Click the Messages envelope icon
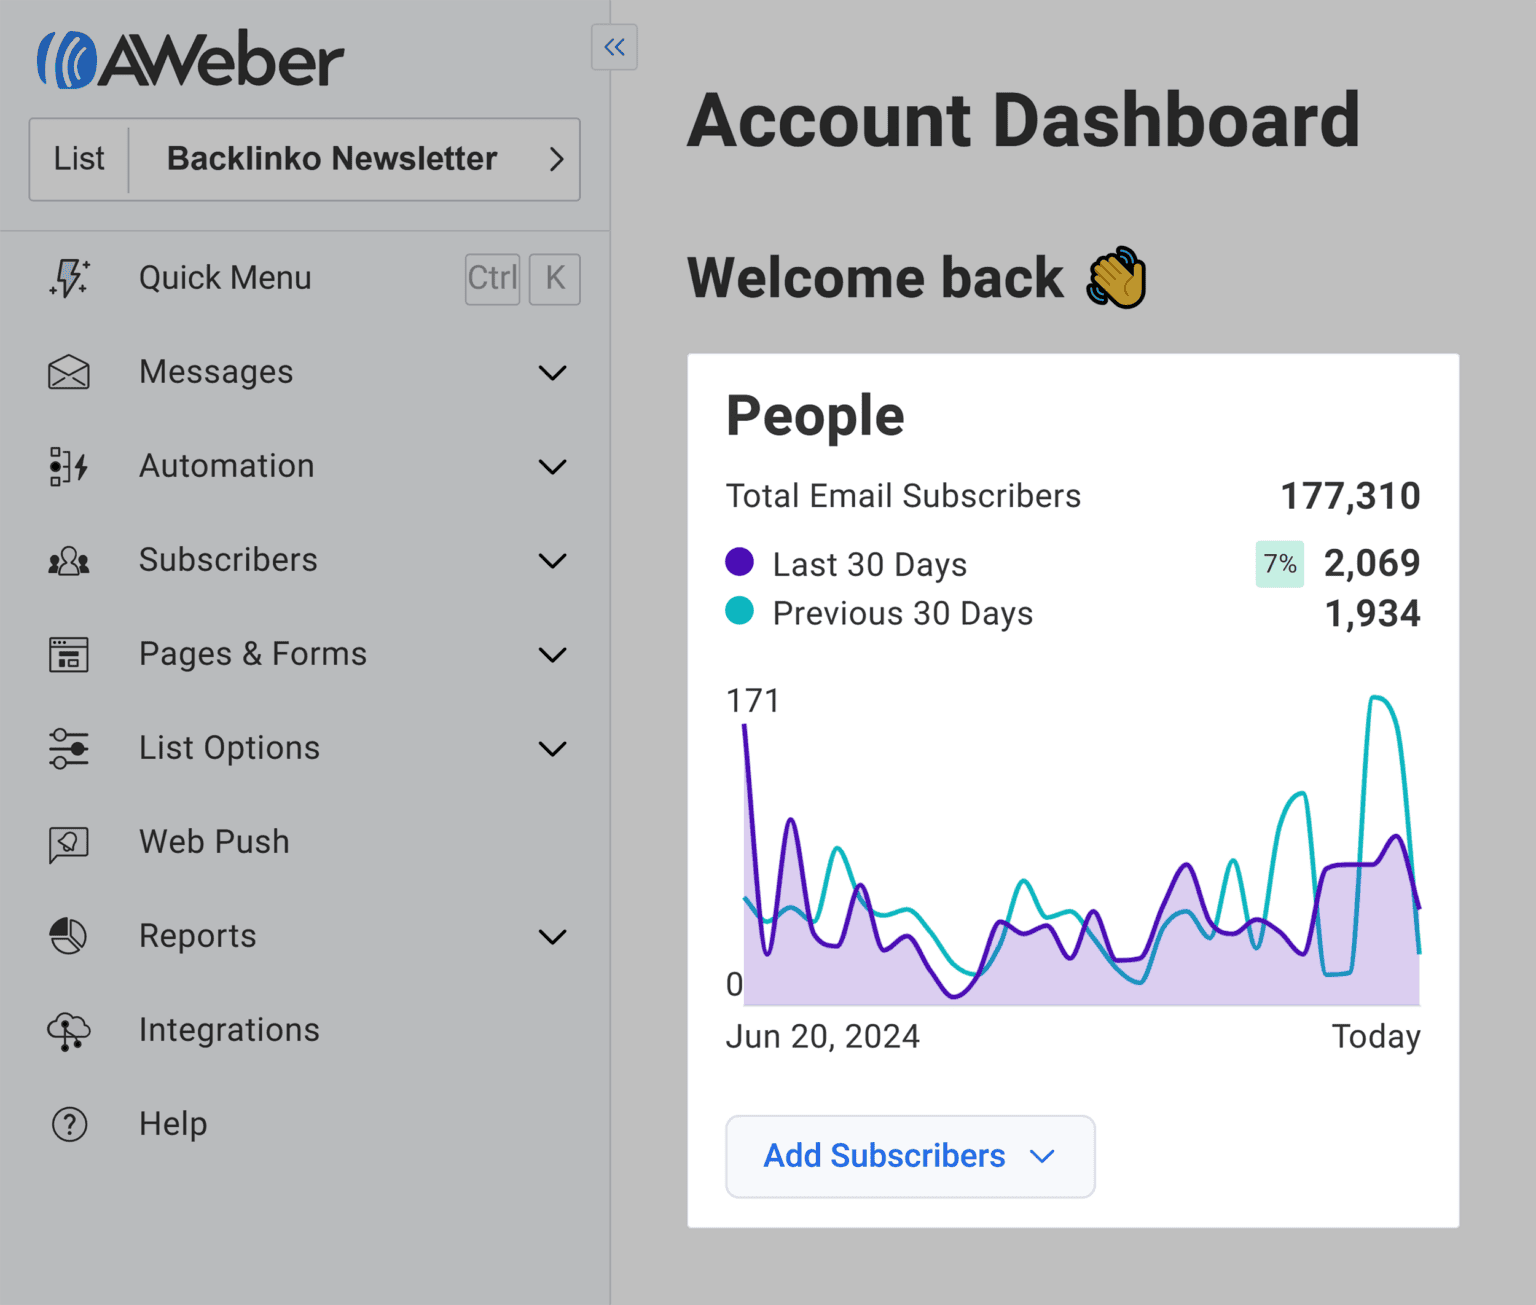1536x1305 pixels. click(x=68, y=372)
